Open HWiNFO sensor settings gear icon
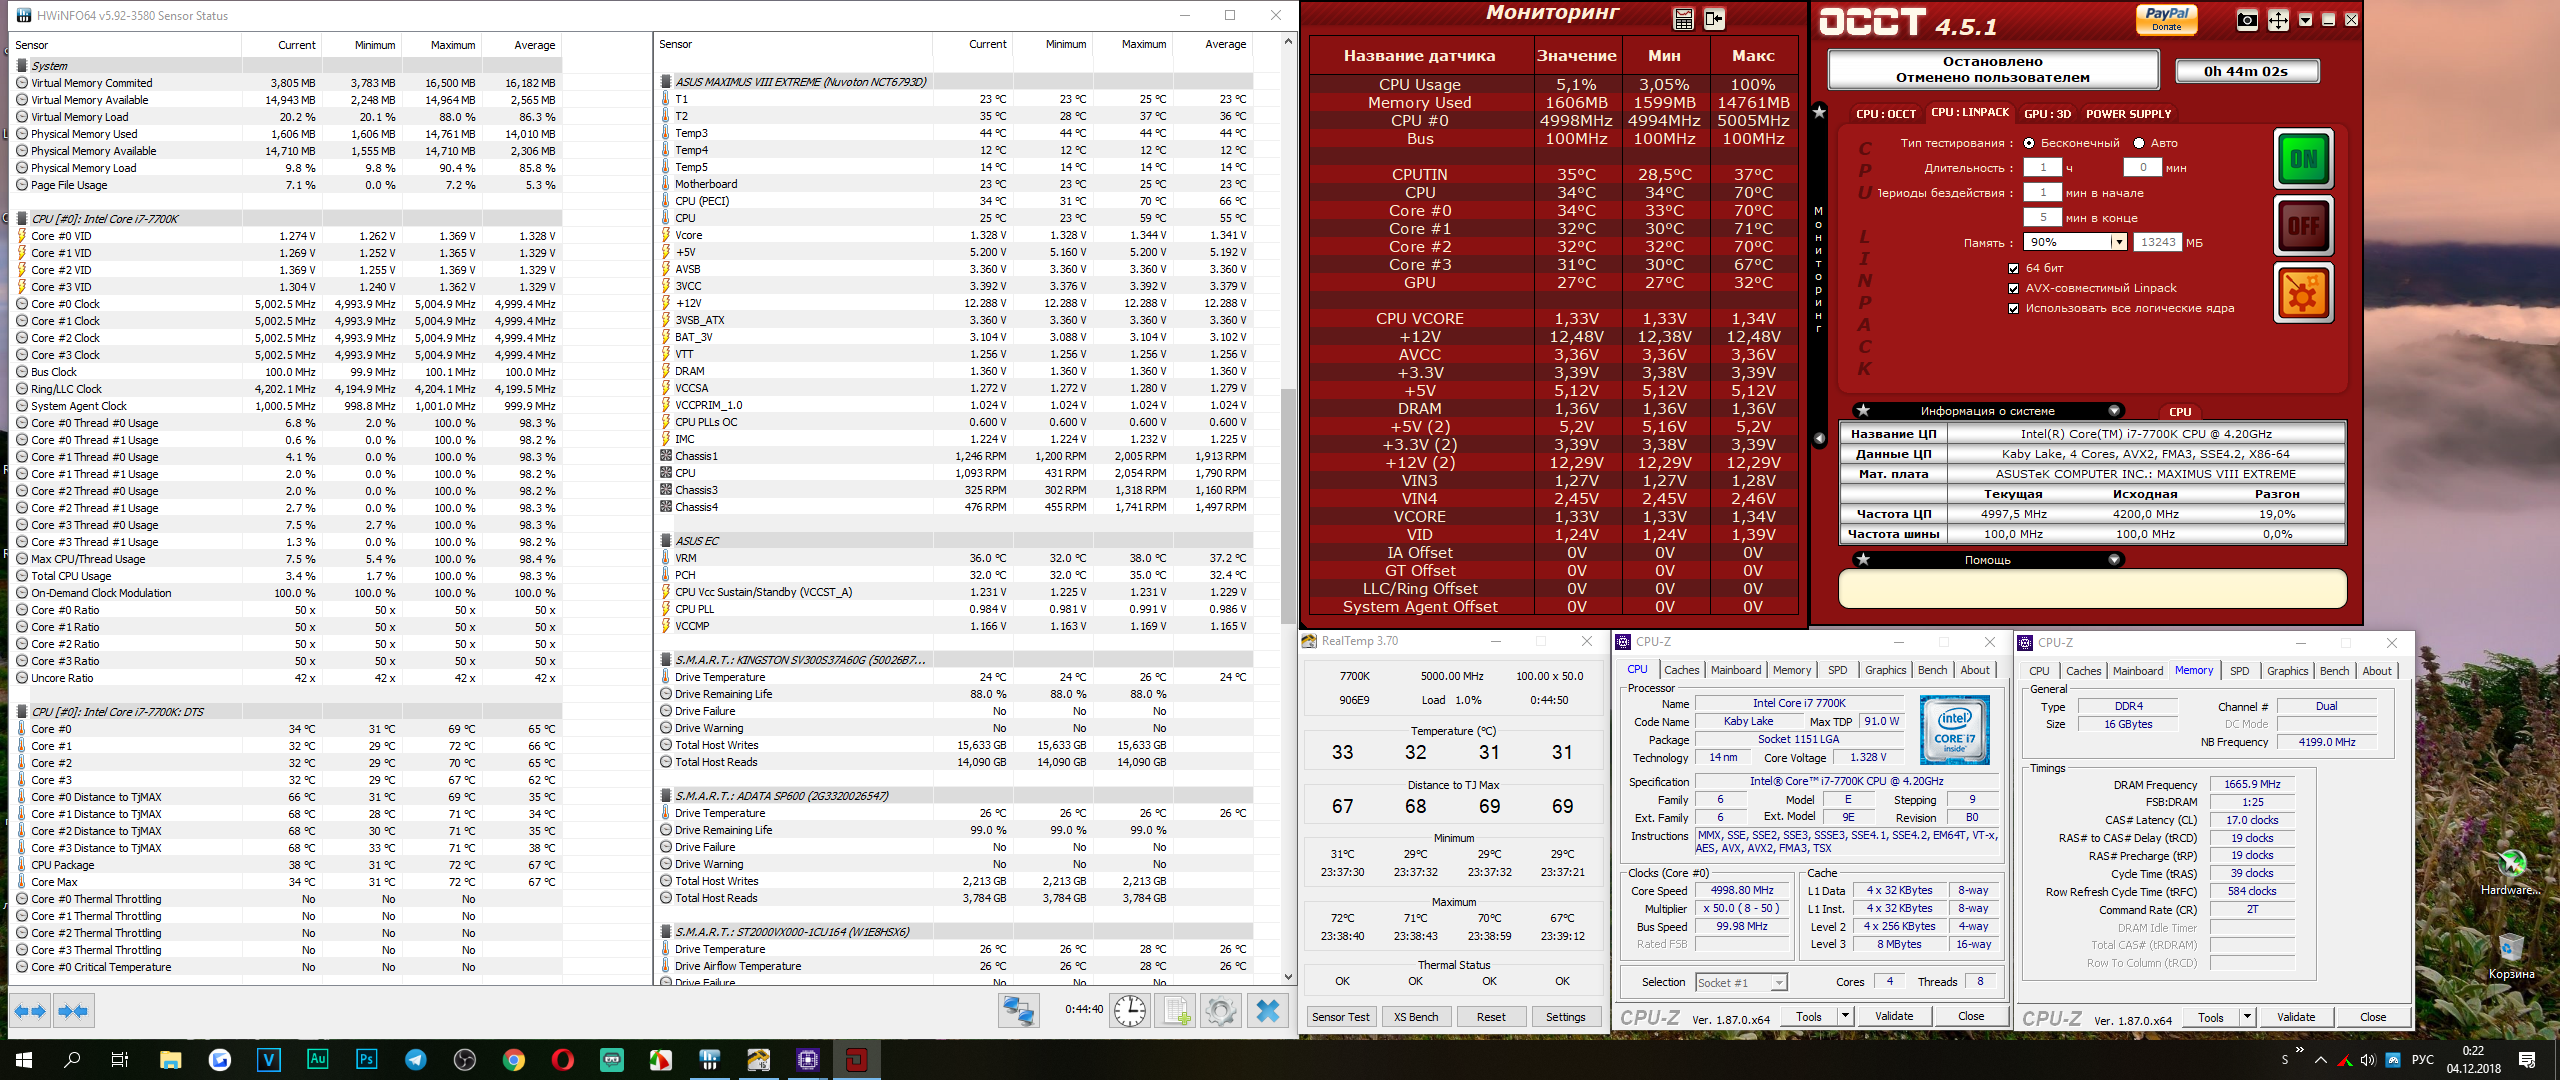2560x1080 pixels. click(1220, 1011)
